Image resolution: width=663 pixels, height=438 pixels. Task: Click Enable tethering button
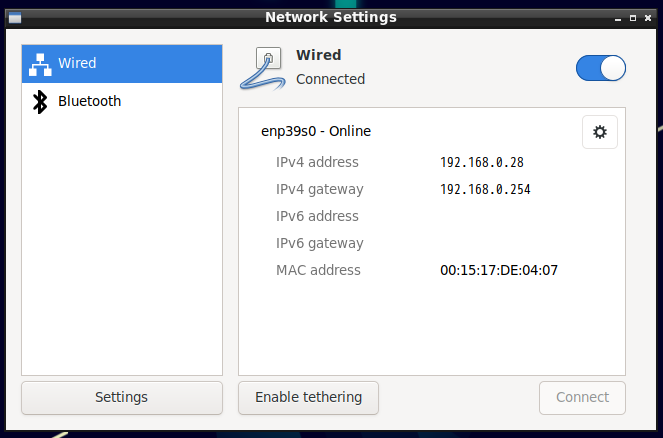coord(308,398)
